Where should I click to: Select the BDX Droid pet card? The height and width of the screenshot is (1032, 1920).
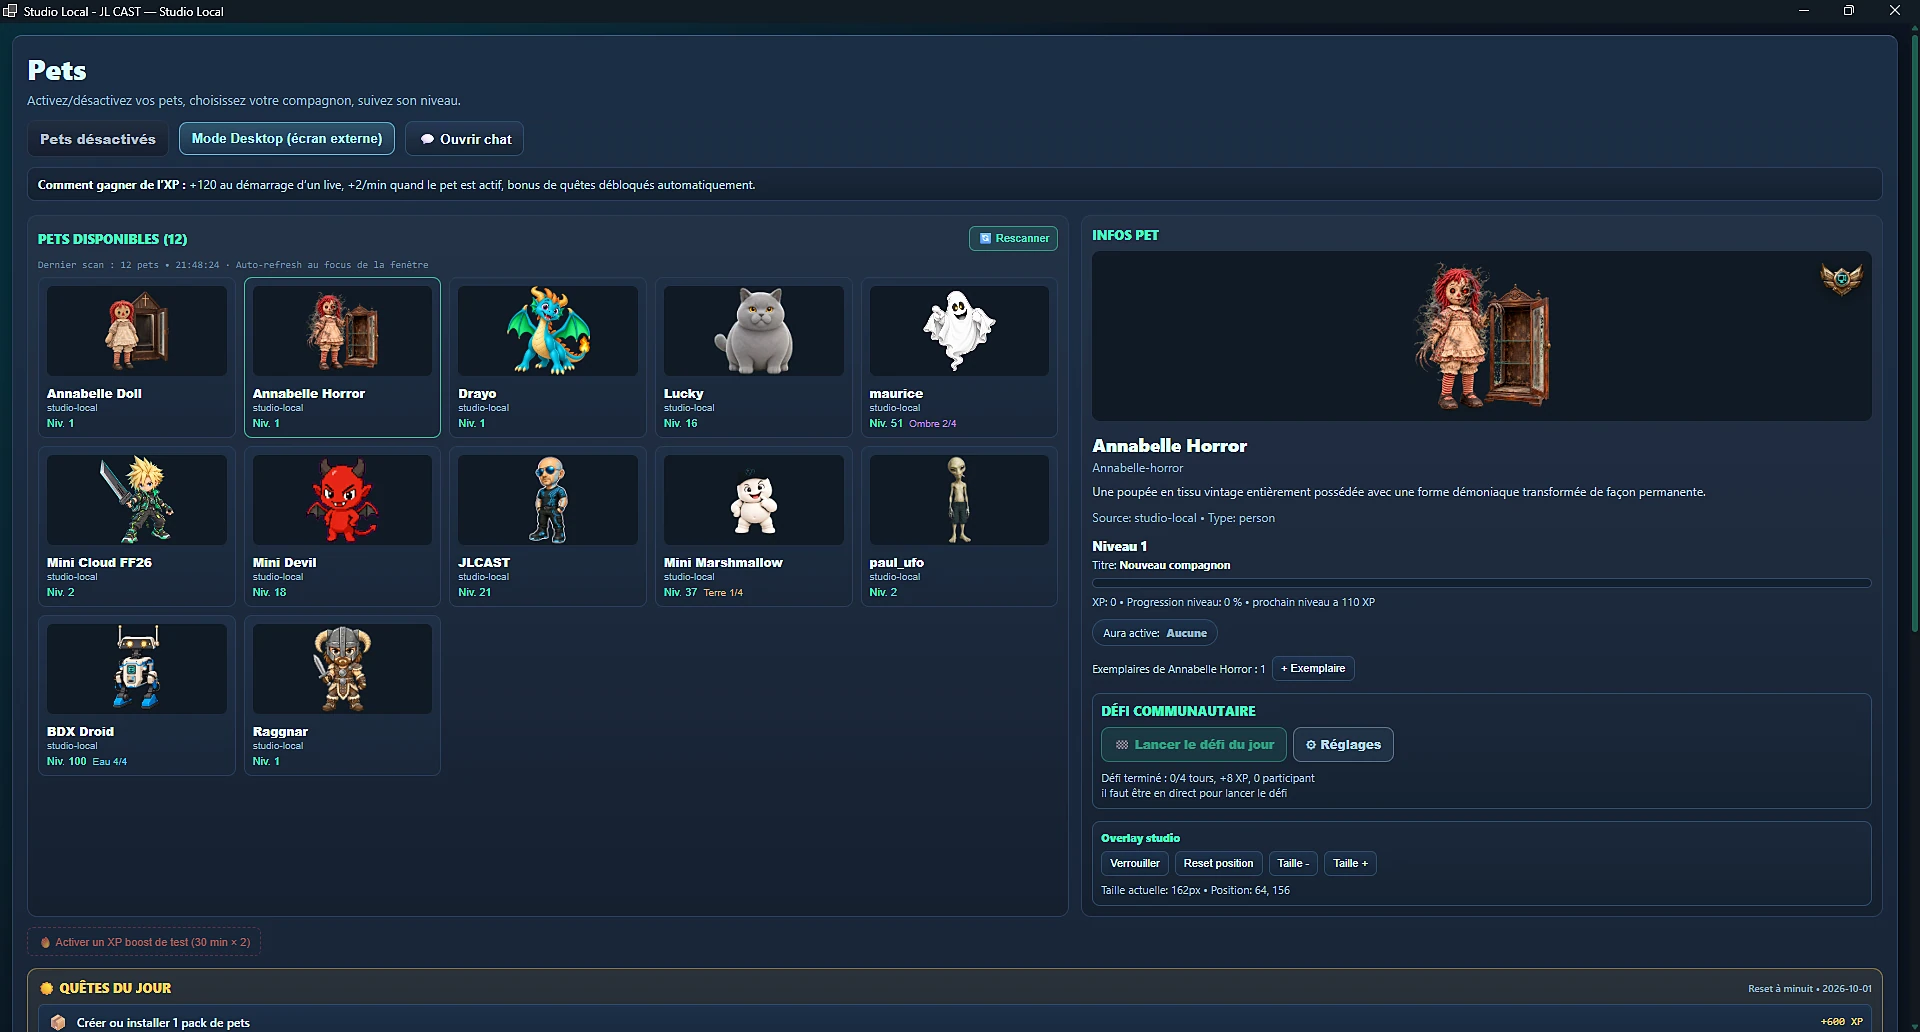[x=137, y=695]
